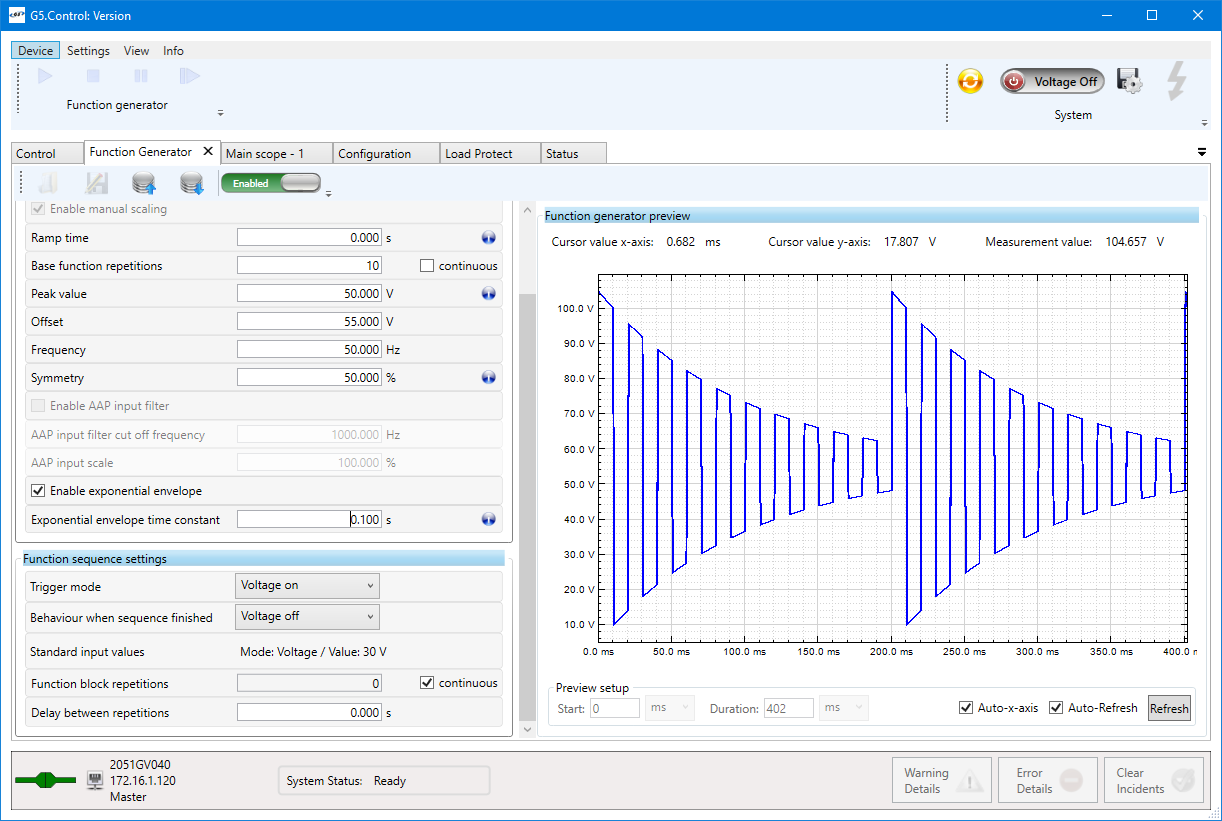Switch to the Load Protect tab
The height and width of the screenshot is (821, 1222).
(x=478, y=154)
